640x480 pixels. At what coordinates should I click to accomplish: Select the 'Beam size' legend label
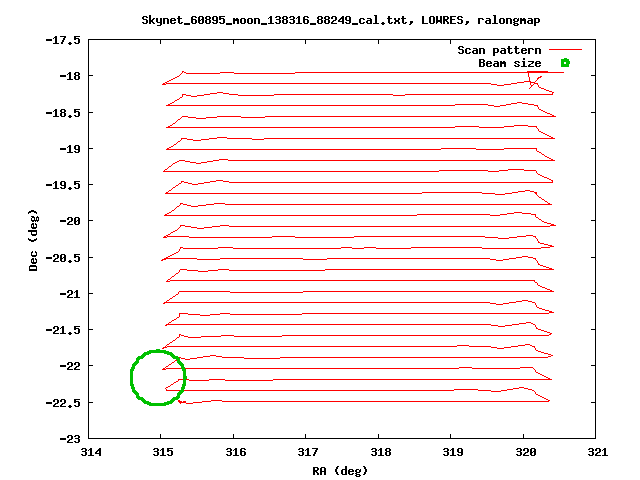[x=510, y=63]
